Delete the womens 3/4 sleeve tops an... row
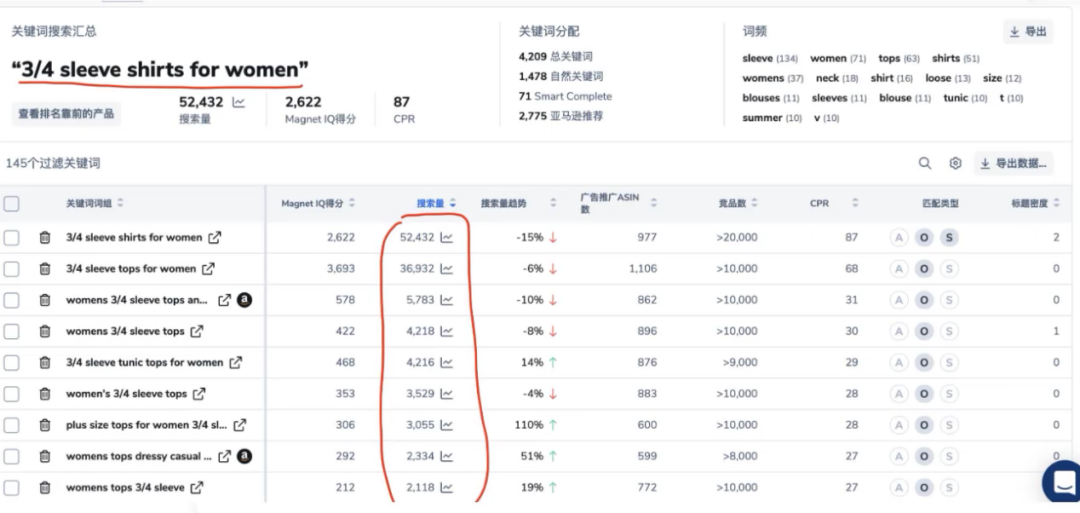This screenshot has height=513, width=1080. 45,300
